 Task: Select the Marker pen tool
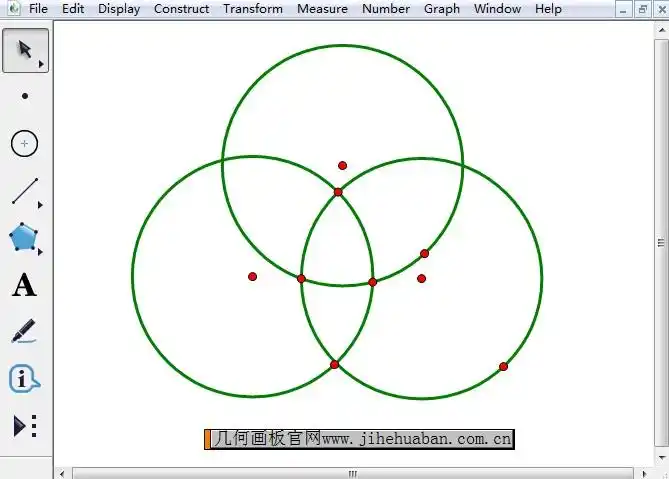25,331
